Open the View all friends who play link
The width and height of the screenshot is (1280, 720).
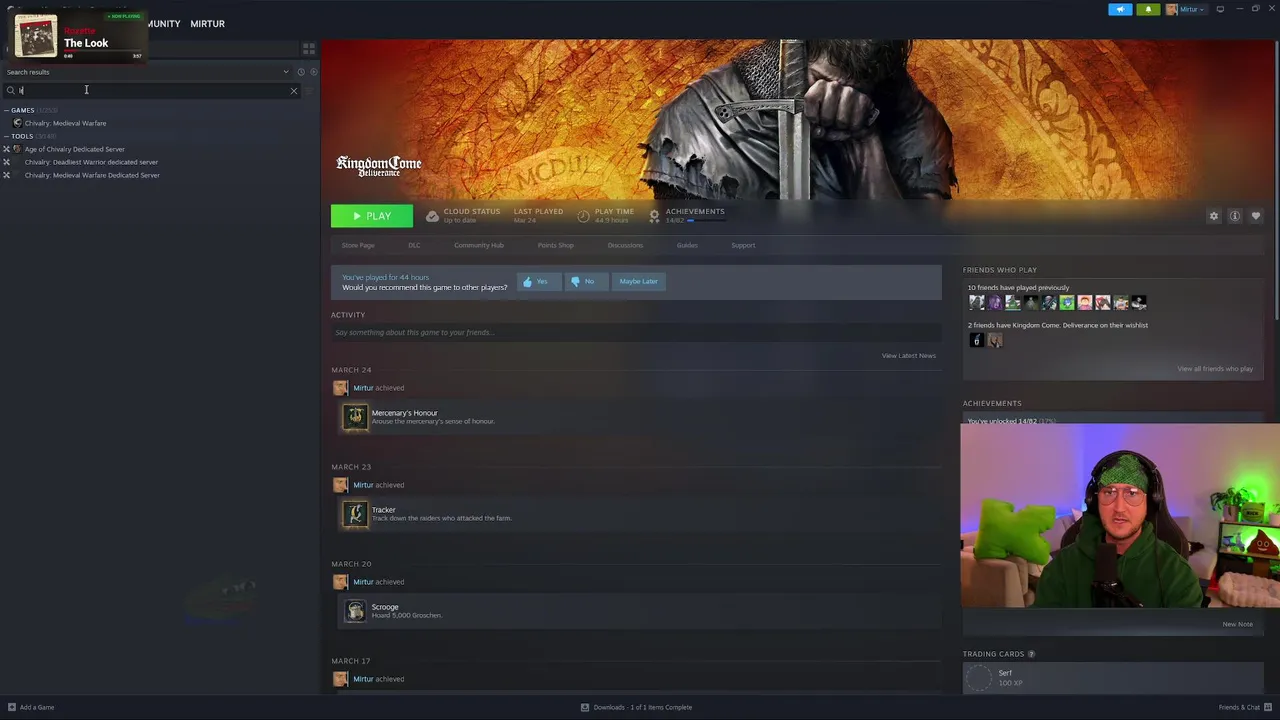[x=1215, y=369]
